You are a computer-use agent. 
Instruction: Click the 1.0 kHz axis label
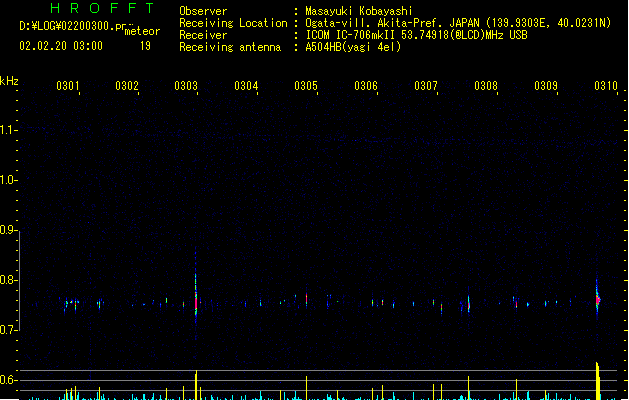coord(8,180)
